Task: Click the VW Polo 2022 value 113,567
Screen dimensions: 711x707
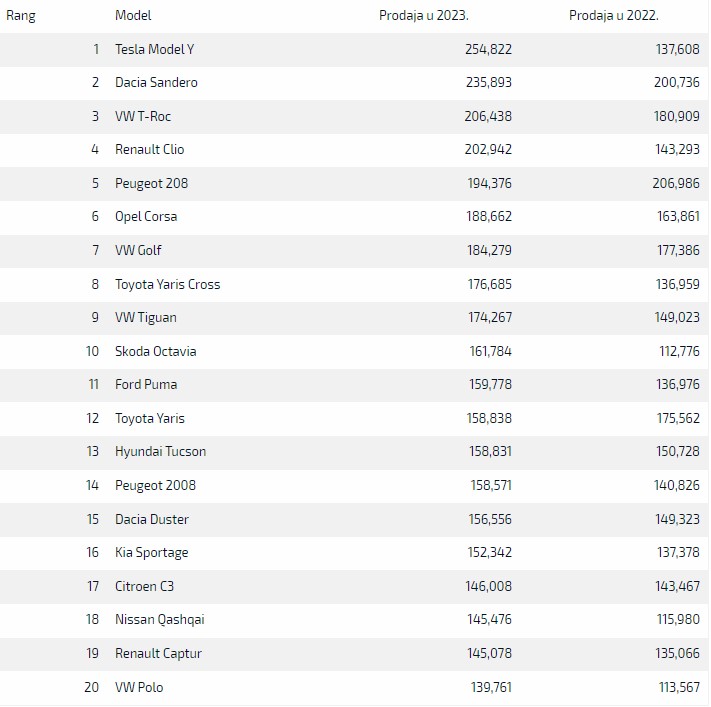Action: click(x=677, y=687)
